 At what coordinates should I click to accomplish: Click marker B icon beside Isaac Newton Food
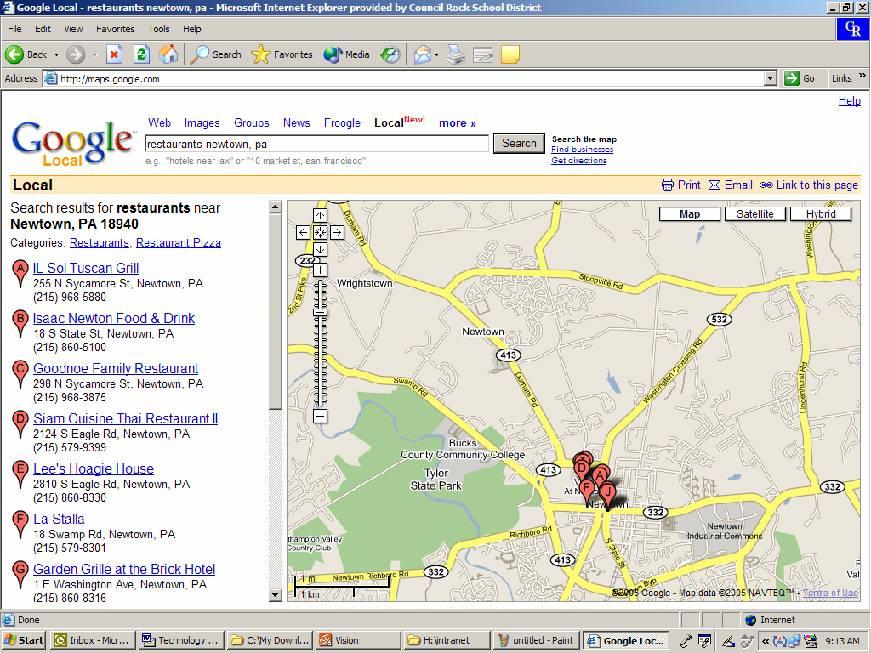(x=21, y=323)
